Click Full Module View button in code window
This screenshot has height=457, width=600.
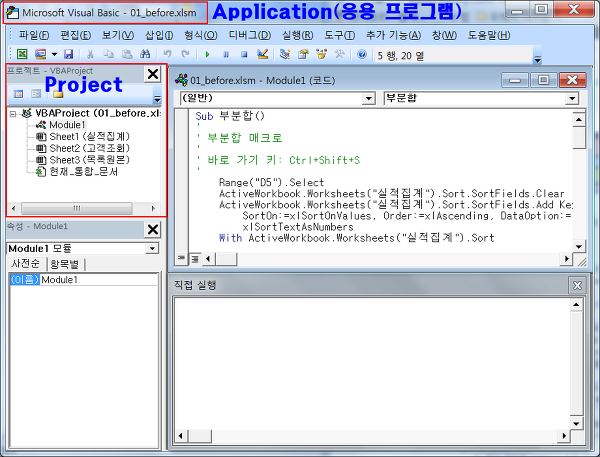point(195,259)
